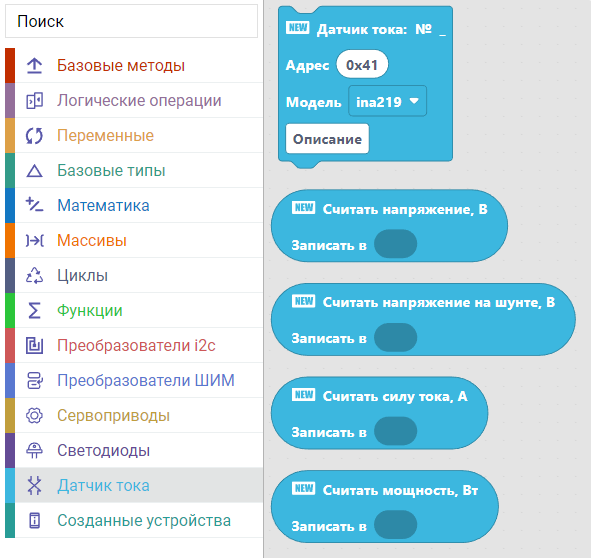Click the circular arrows Переменные icon
Screen dimensions: 591x558
(34, 136)
